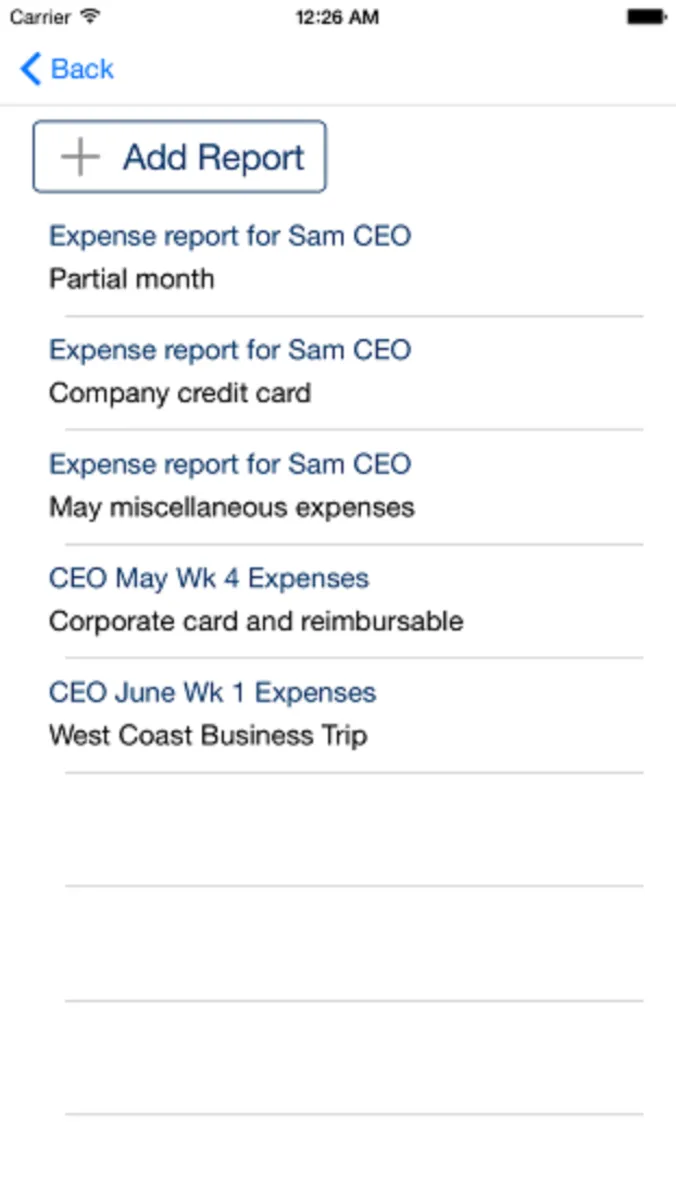This screenshot has width=676, height=1200.
Task: Open the "Partial month" report subtitle
Action: [132, 279]
